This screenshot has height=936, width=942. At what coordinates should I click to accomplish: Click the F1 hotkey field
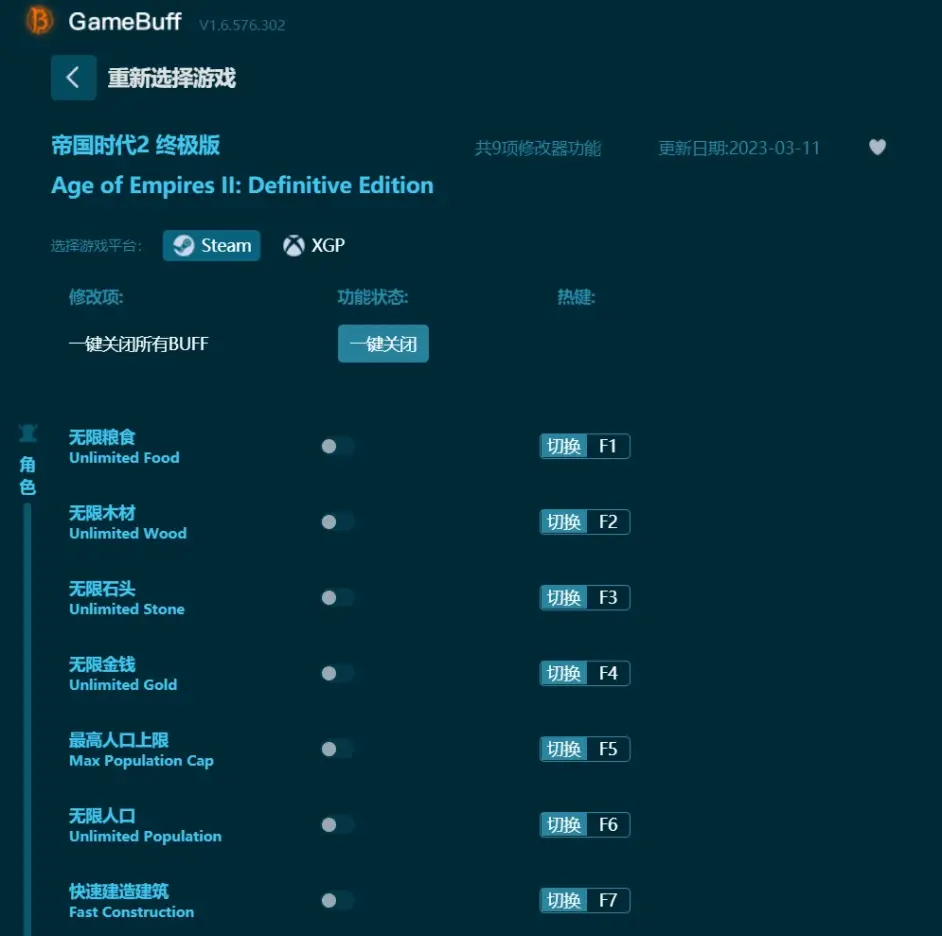tap(608, 446)
